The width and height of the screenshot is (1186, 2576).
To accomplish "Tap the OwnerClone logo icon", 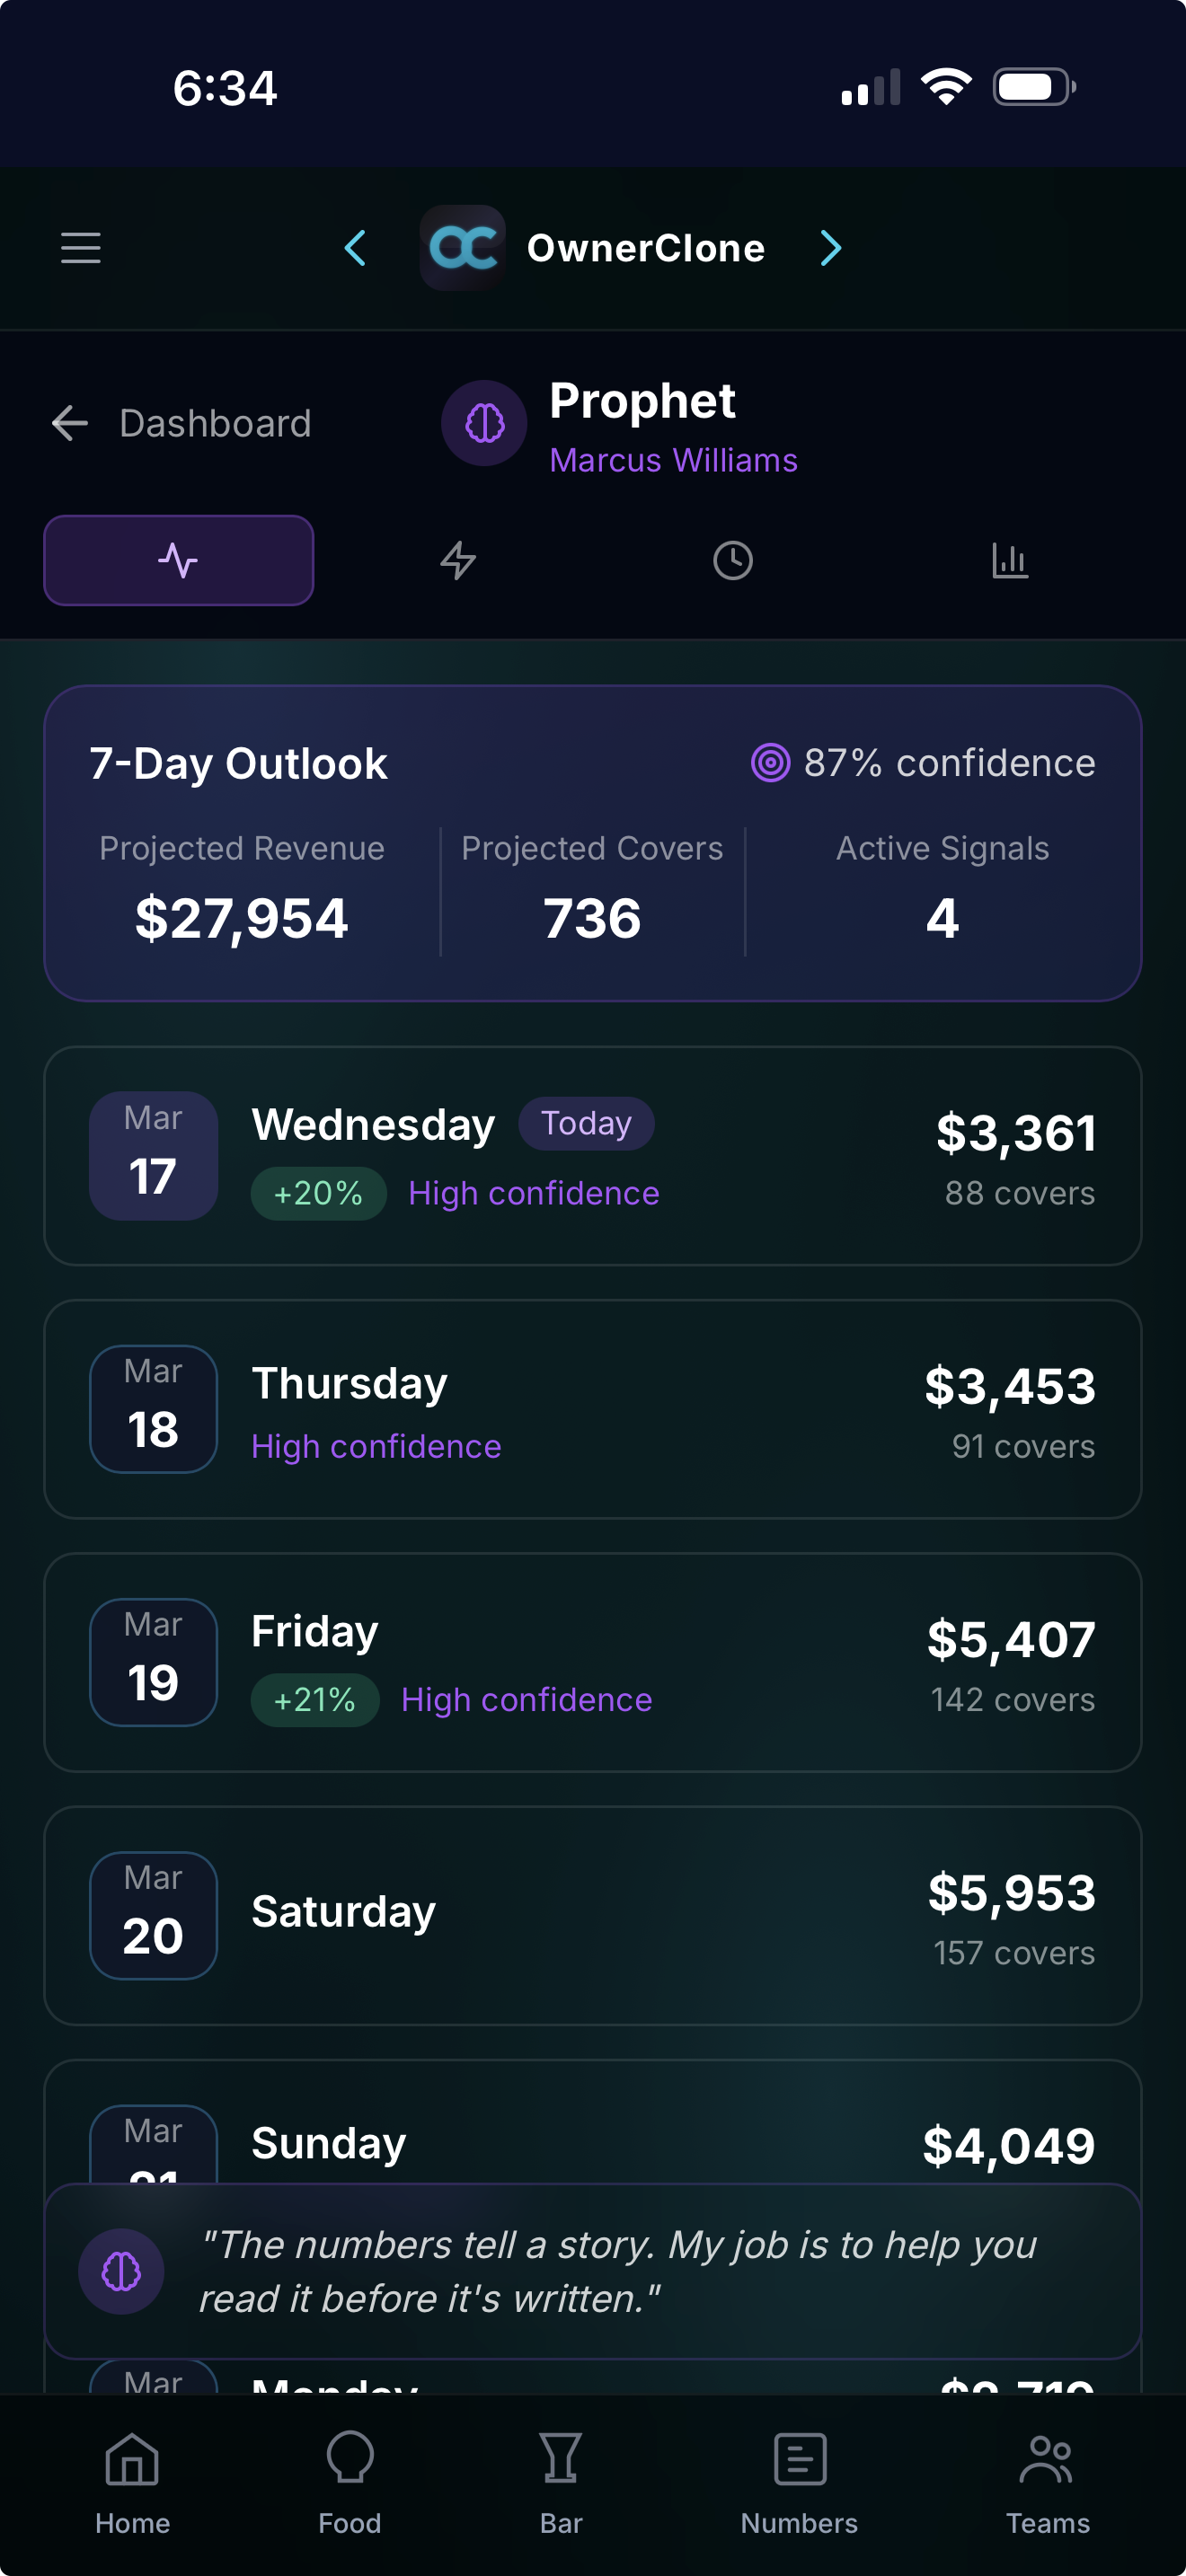I will click(462, 248).
